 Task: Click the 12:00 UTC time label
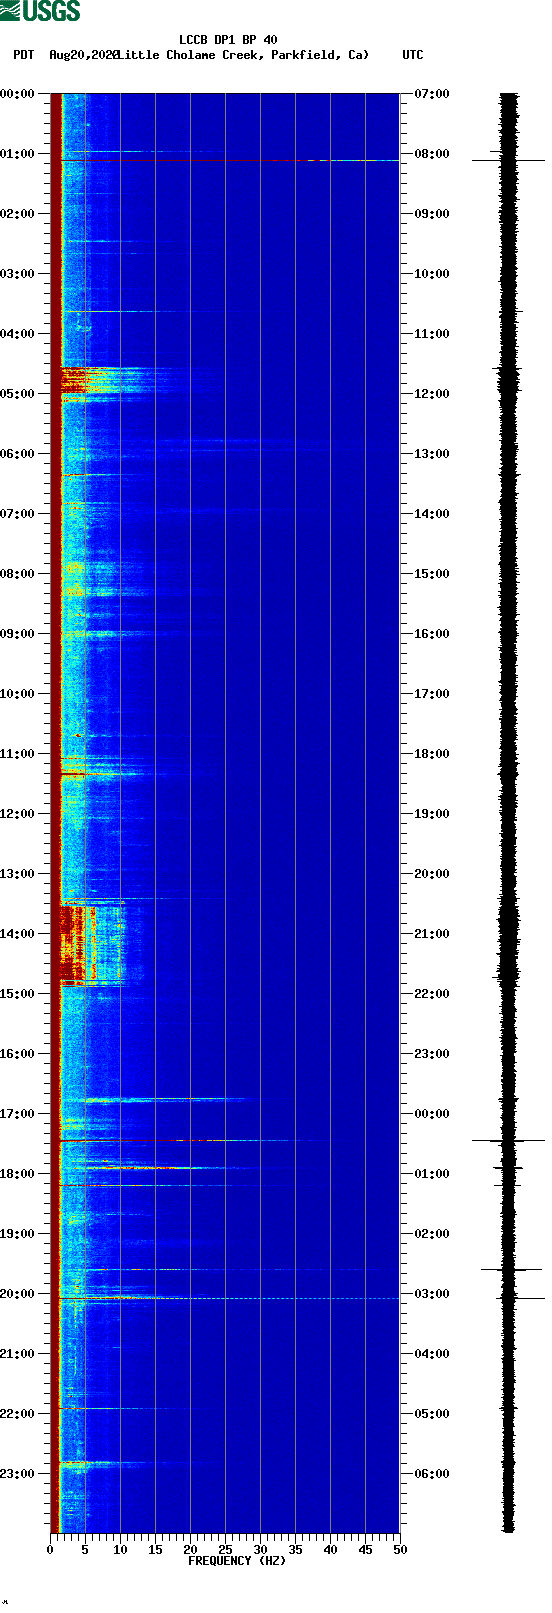click(432, 394)
